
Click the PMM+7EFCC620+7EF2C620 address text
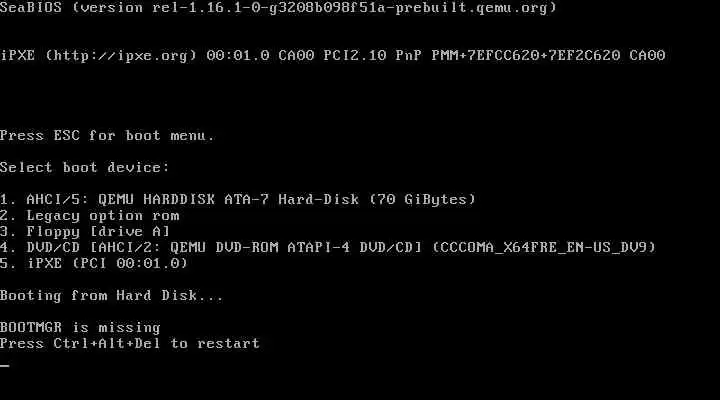pos(526,56)
